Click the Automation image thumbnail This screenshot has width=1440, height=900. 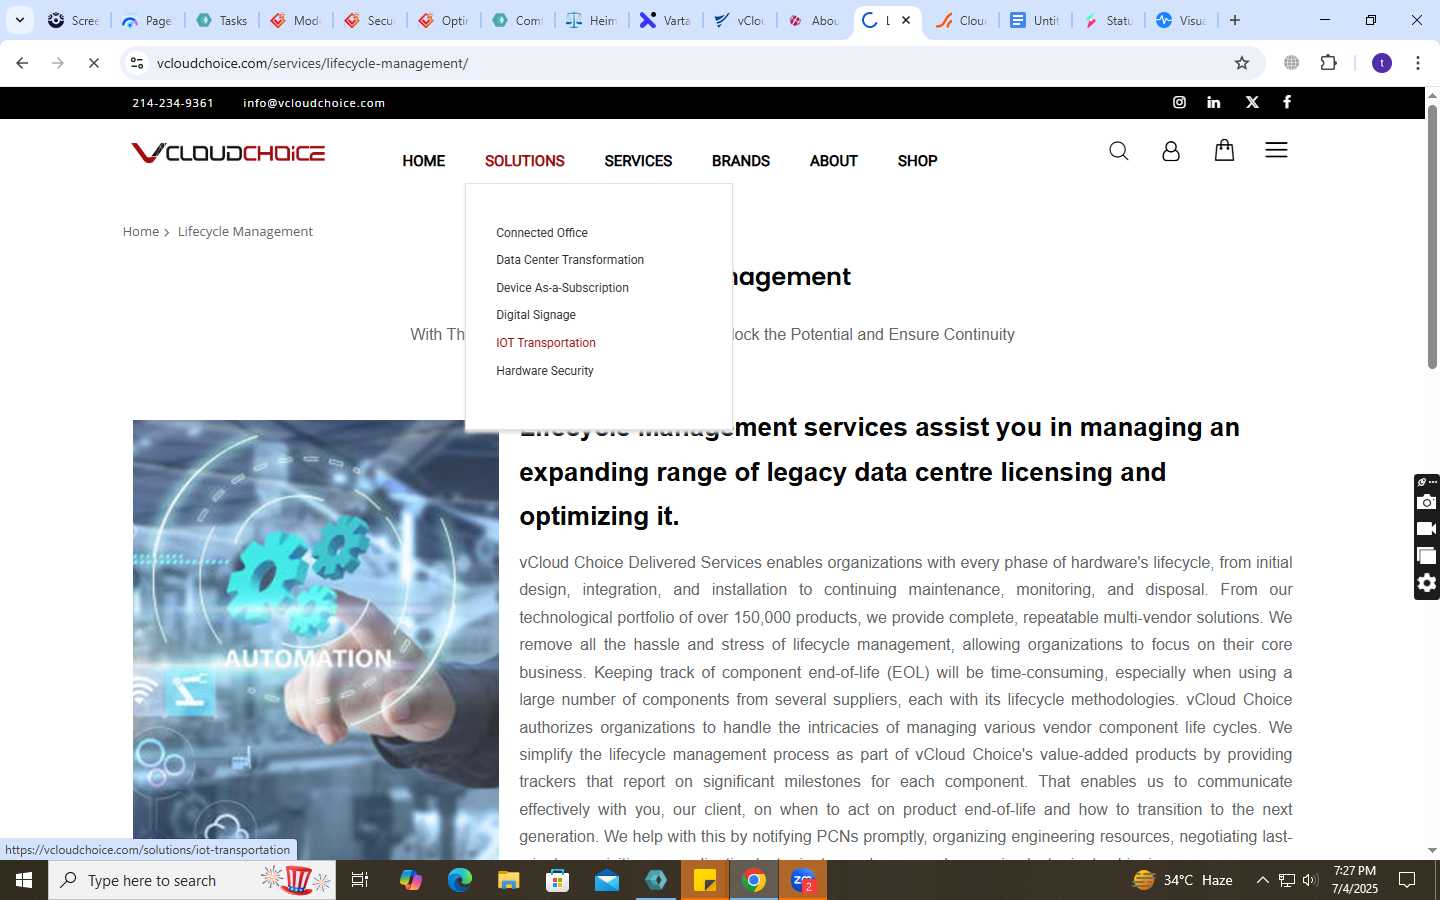(316, 640)
